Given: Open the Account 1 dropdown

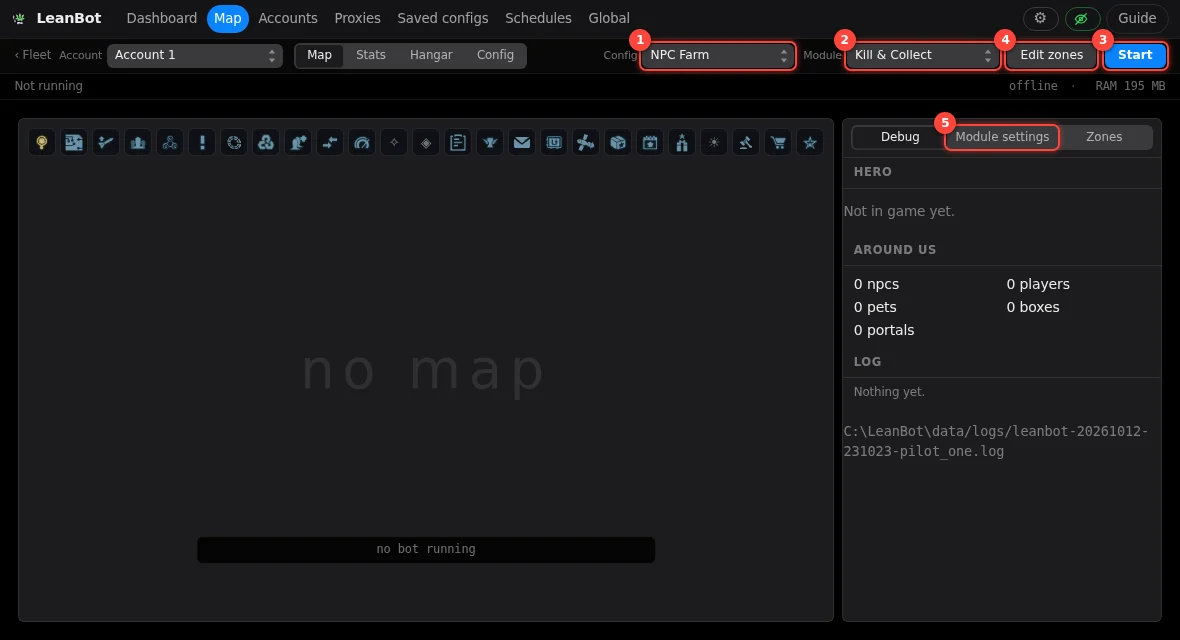Looking at the screenshot, I should click(195, 55).
